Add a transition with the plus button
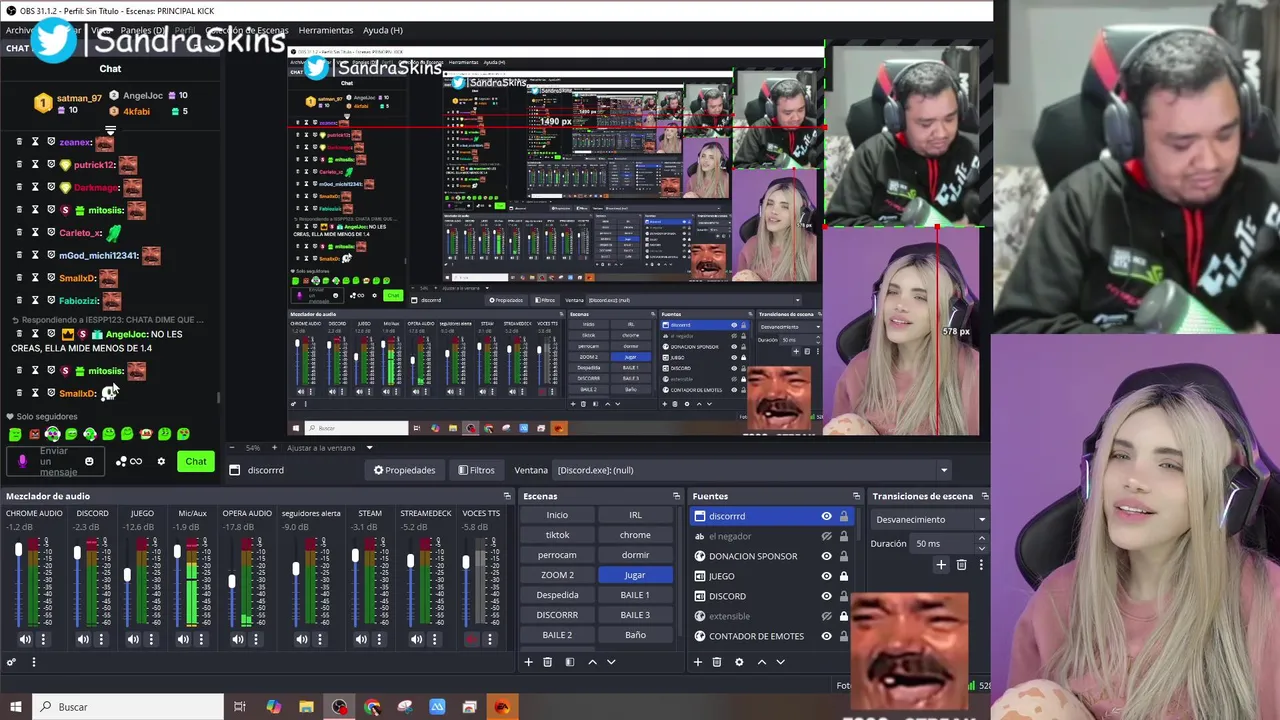The width and height of the screenshot is (1280, 720). pyautogui.click(x=941, y=565)
